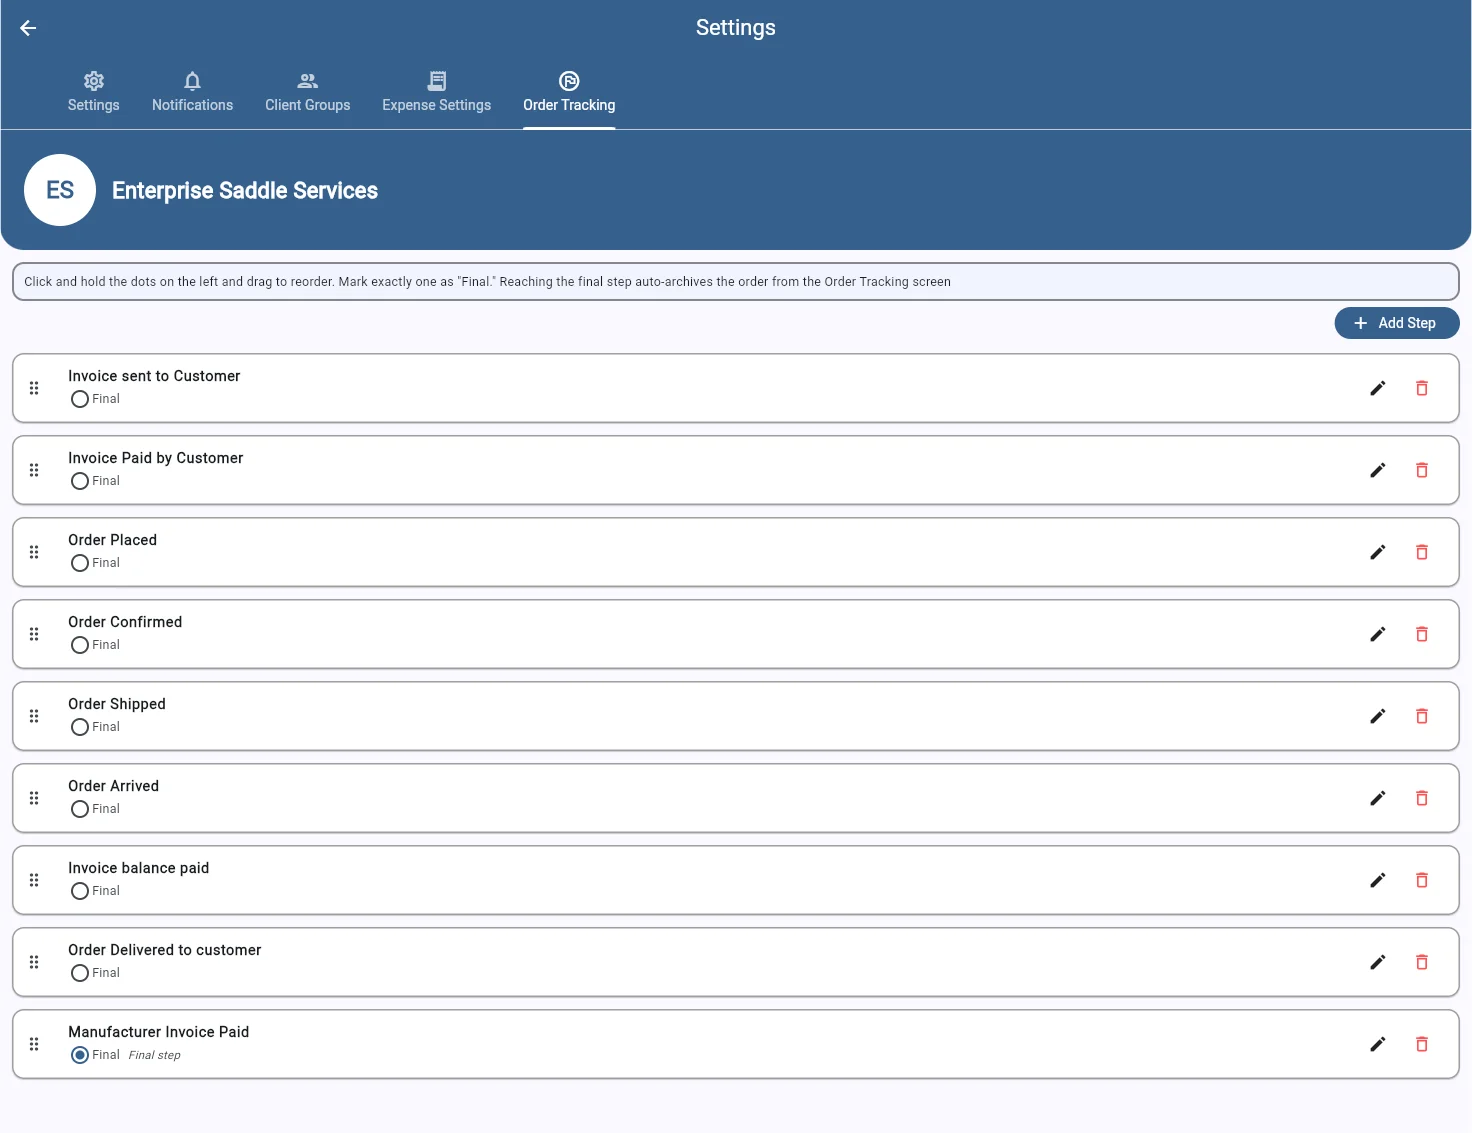Click the Expense Settings ledger icon
The image size is (1472, 1133).
point(437,80)
